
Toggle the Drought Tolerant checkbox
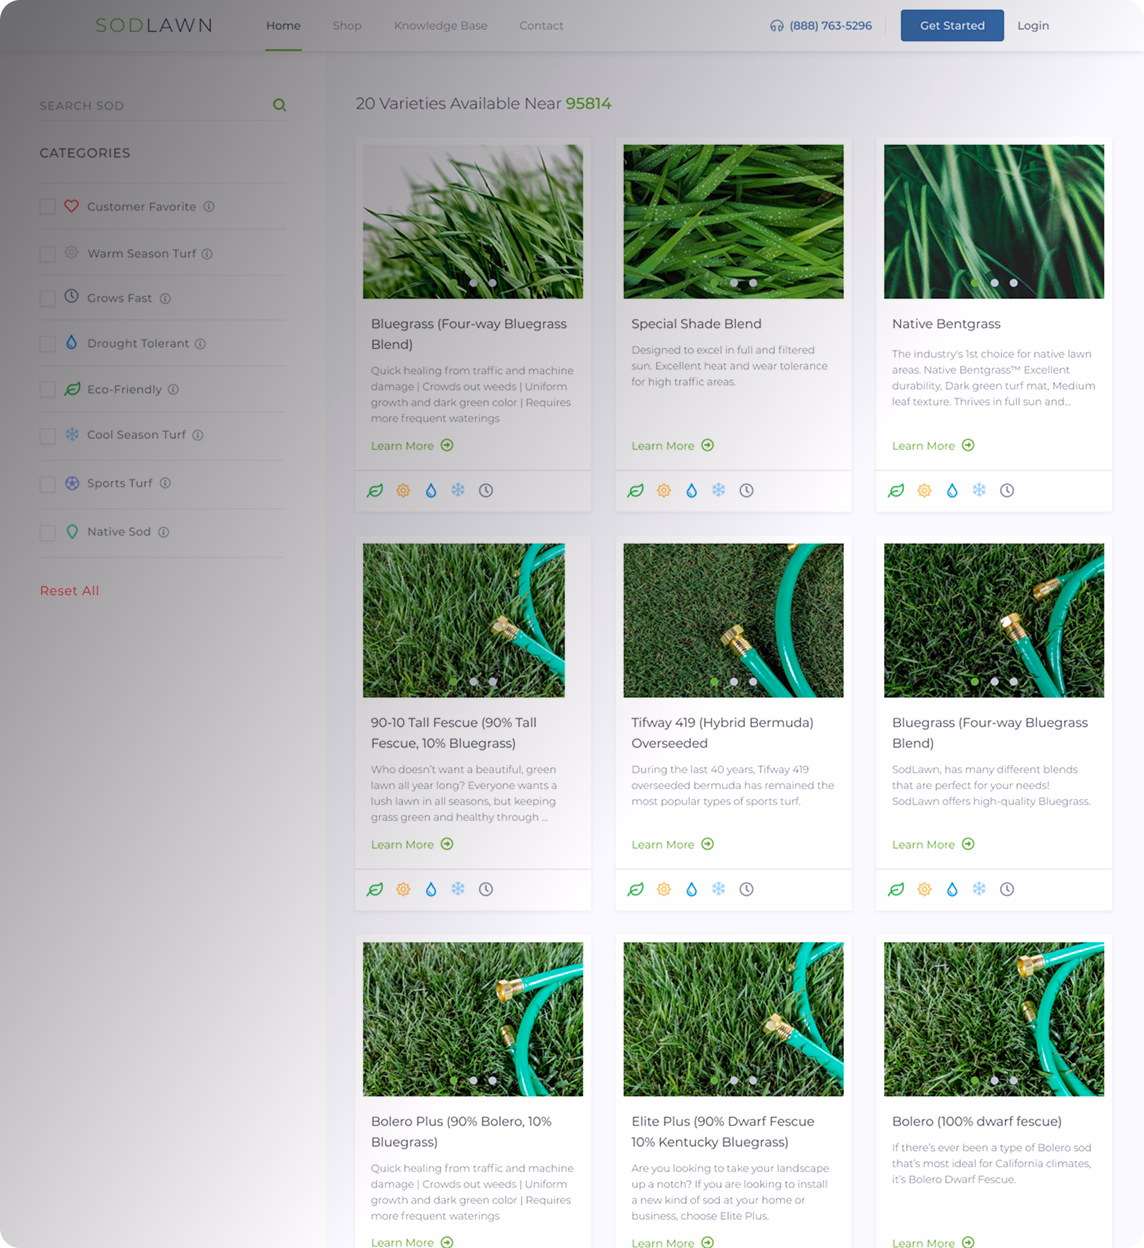point(47,344)
